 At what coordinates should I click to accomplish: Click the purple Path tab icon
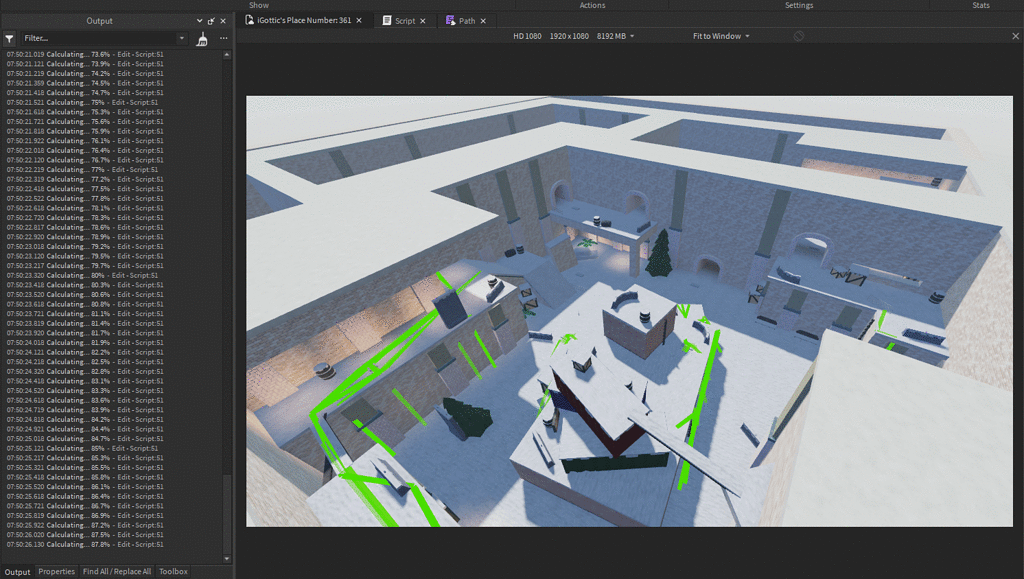452,18
